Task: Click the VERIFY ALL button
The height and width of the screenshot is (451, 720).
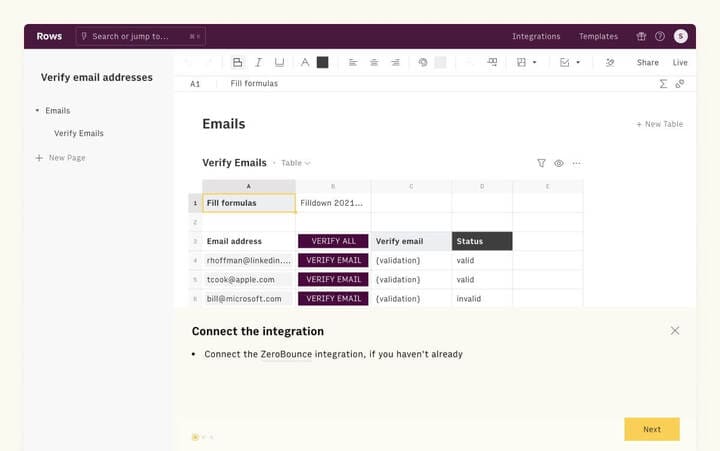Action: click(x=333, y=241)
